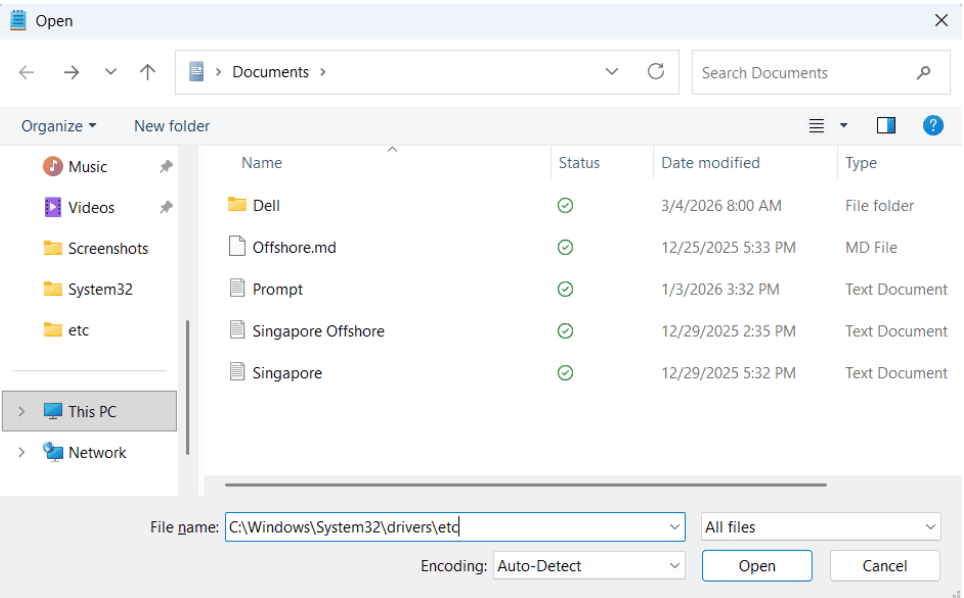964x598 pixels.
Task: Select This PC in the sidebar
Action: tap(92, 411)
